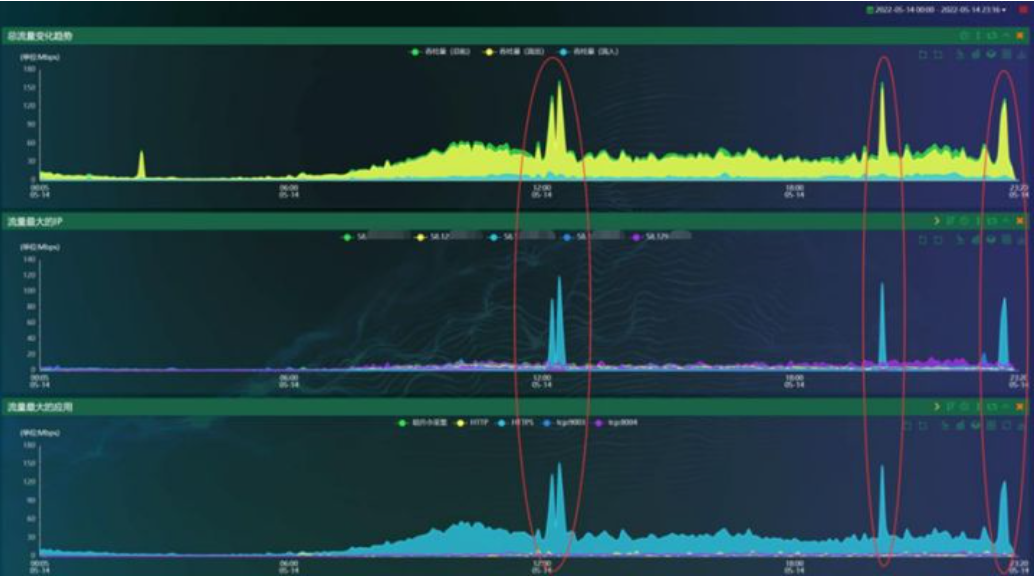Toggle stacked view in 总流量变化趋势 chart toolbox
The width and height of the screenshot is (1035, 577).
991,54
